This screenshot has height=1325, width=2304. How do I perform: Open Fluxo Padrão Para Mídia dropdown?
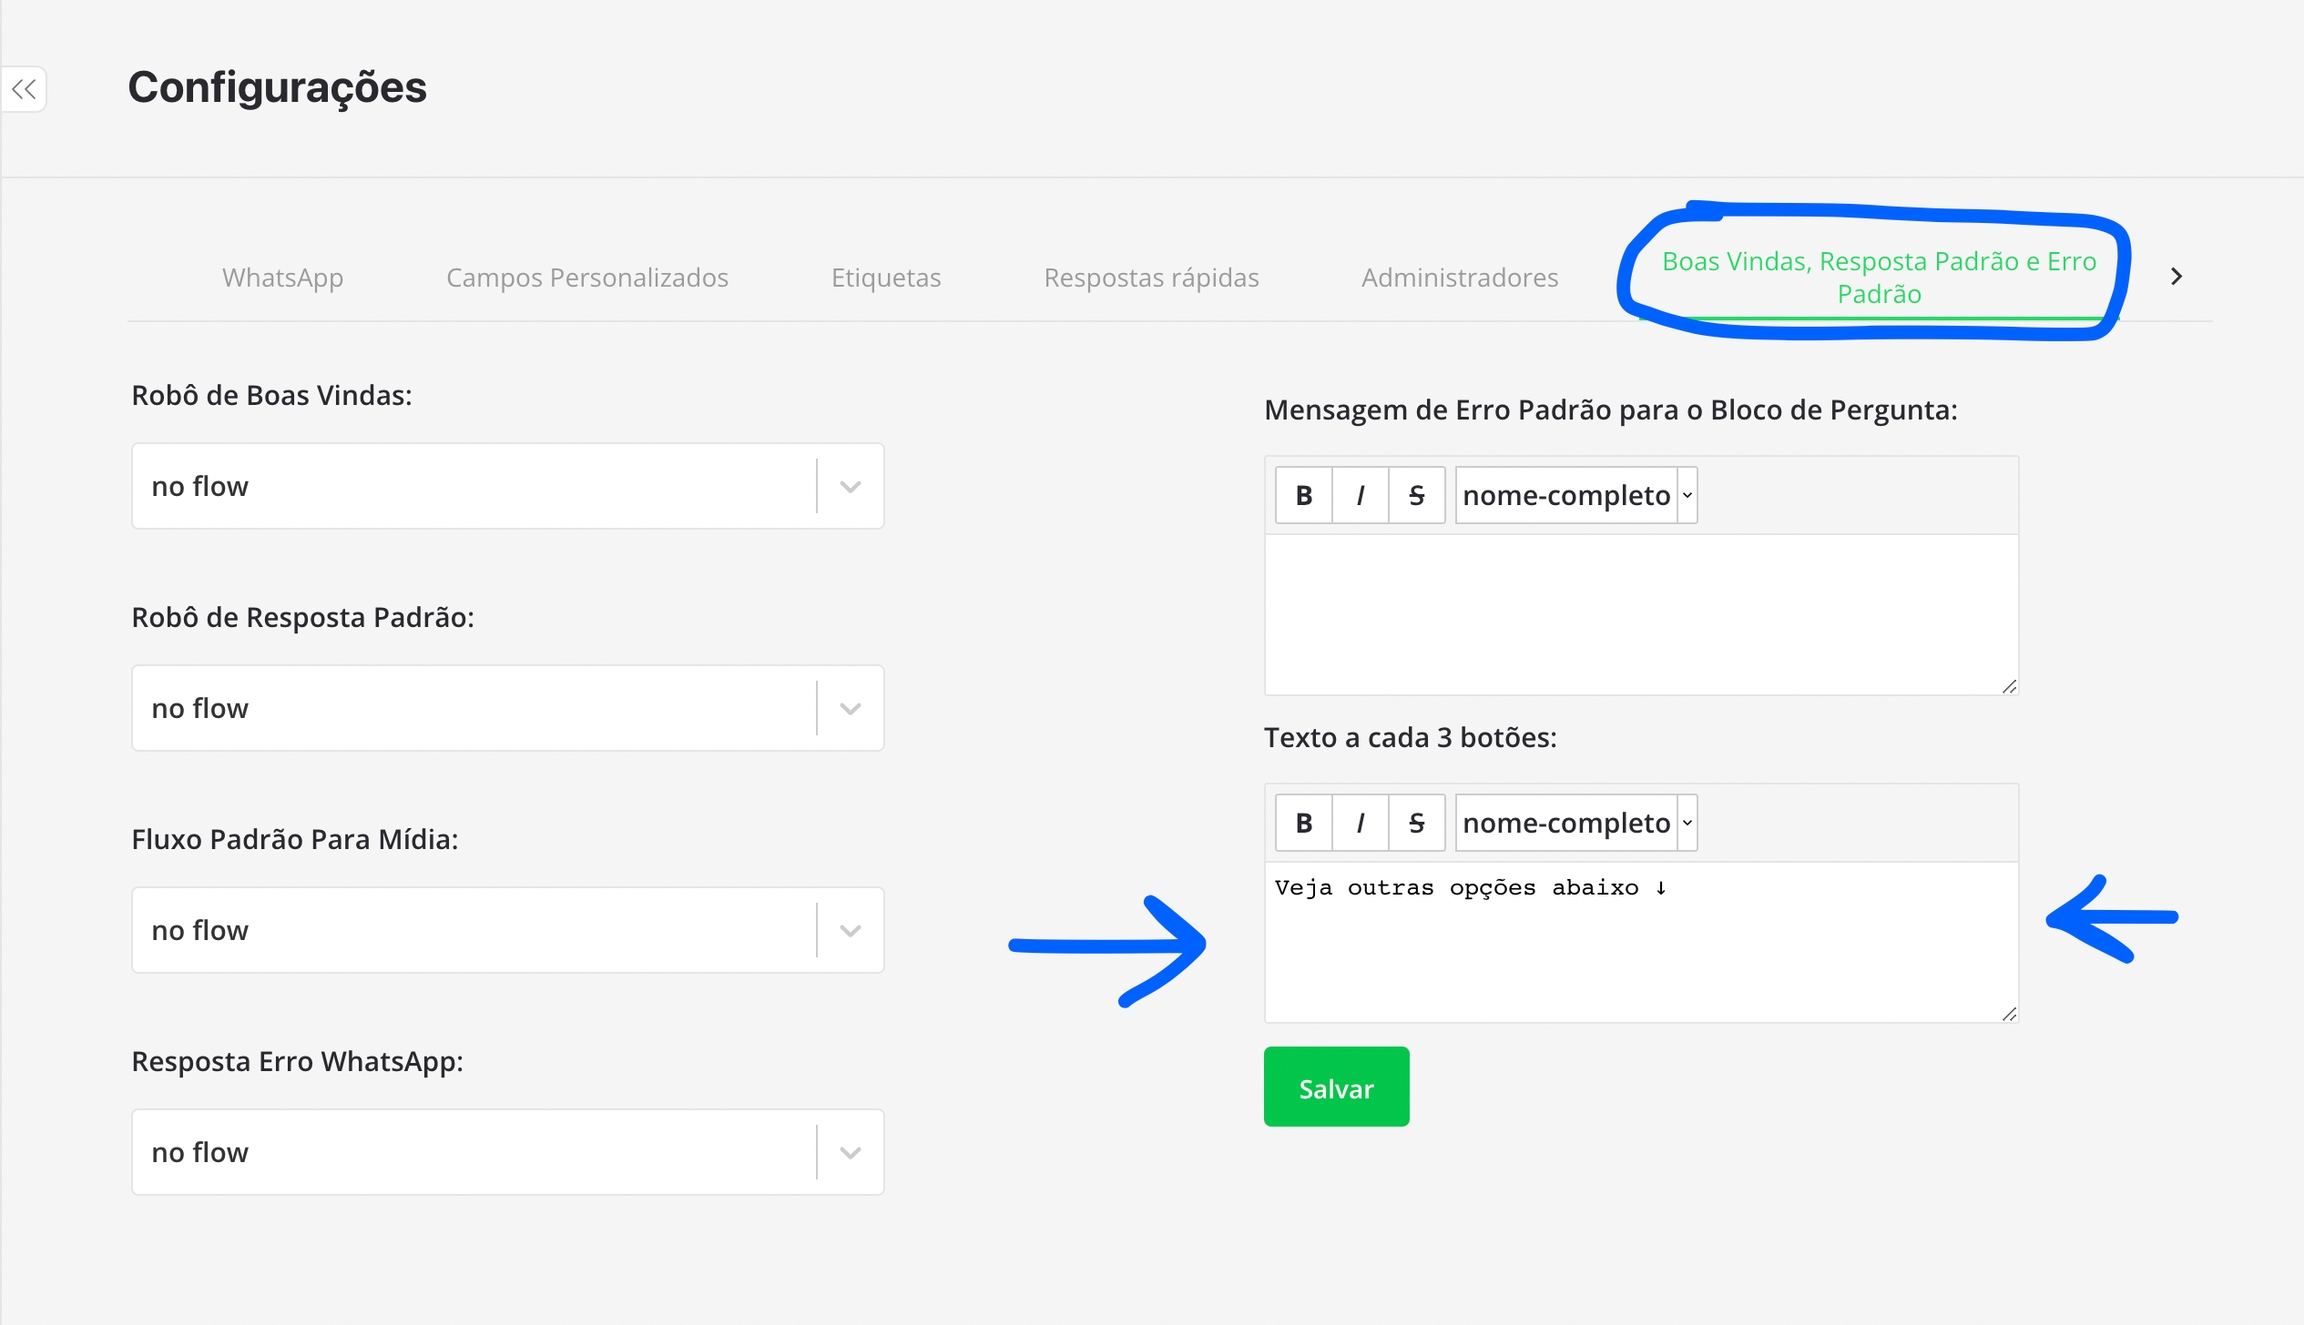[x=507, y=930]
